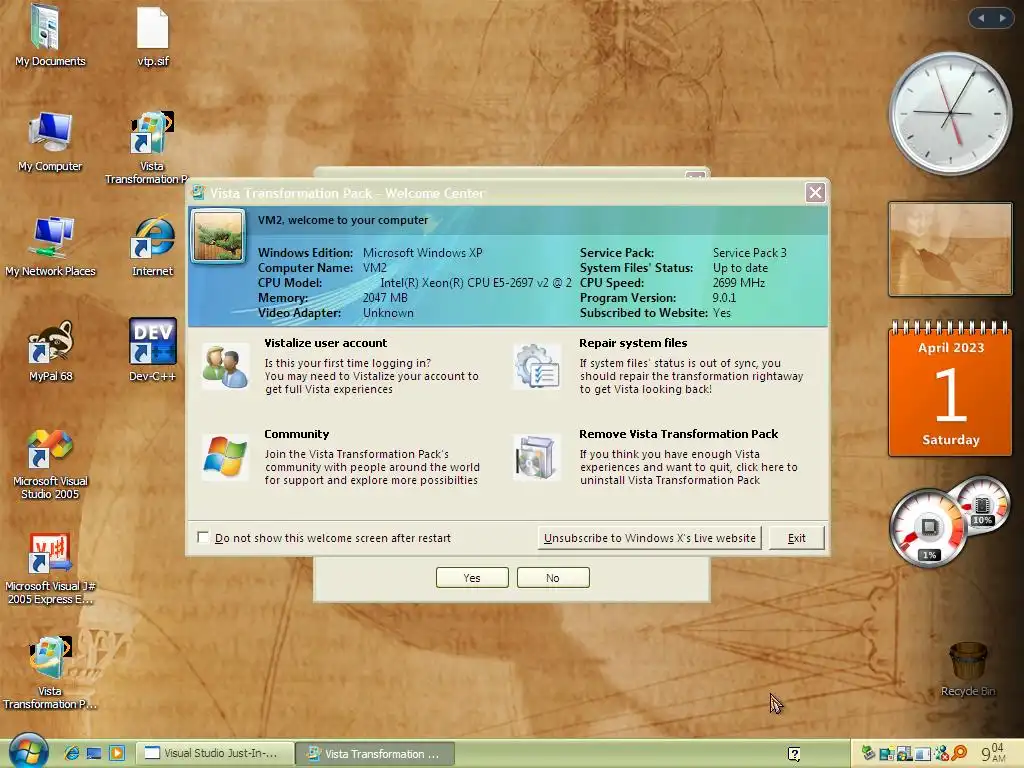The image size is (1024, 768).
Task: Launch Internet Explorer from Quick Launch
Action: tap(71, 753)
